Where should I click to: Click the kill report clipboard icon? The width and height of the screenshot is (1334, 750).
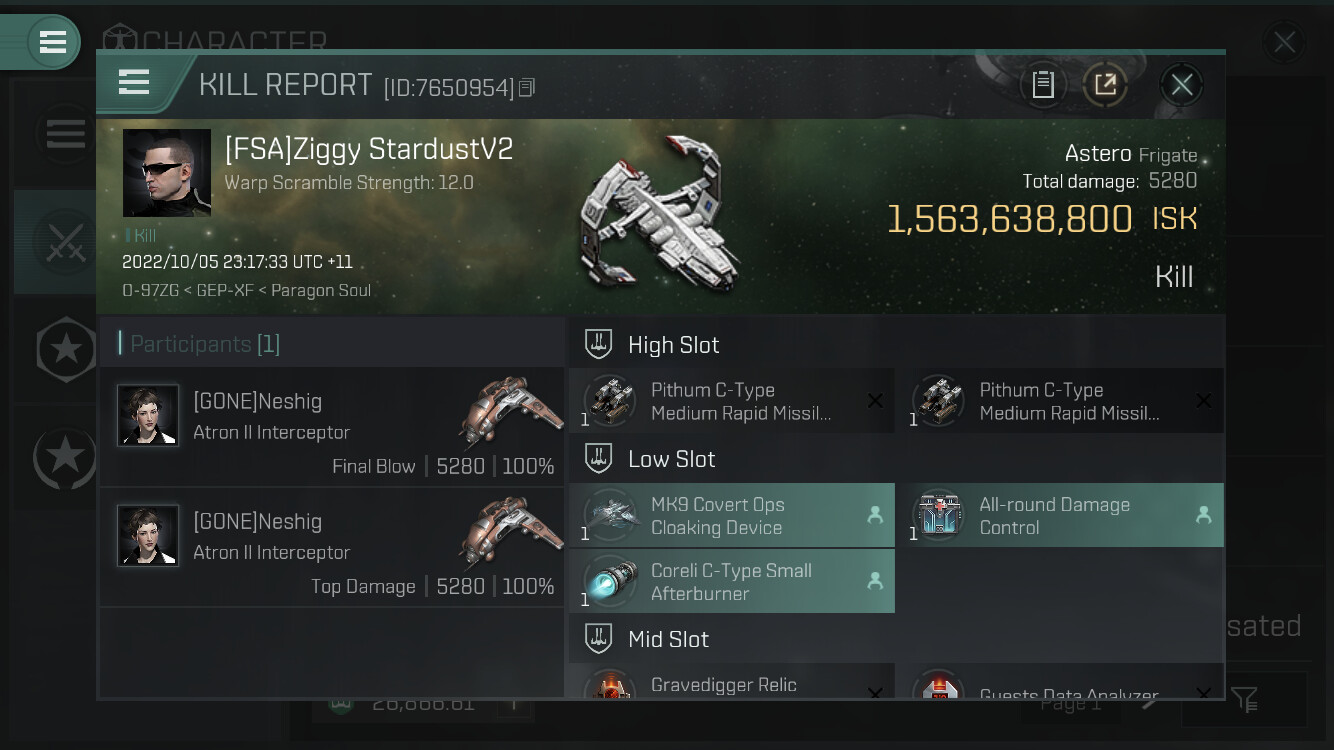[1043, 85]
